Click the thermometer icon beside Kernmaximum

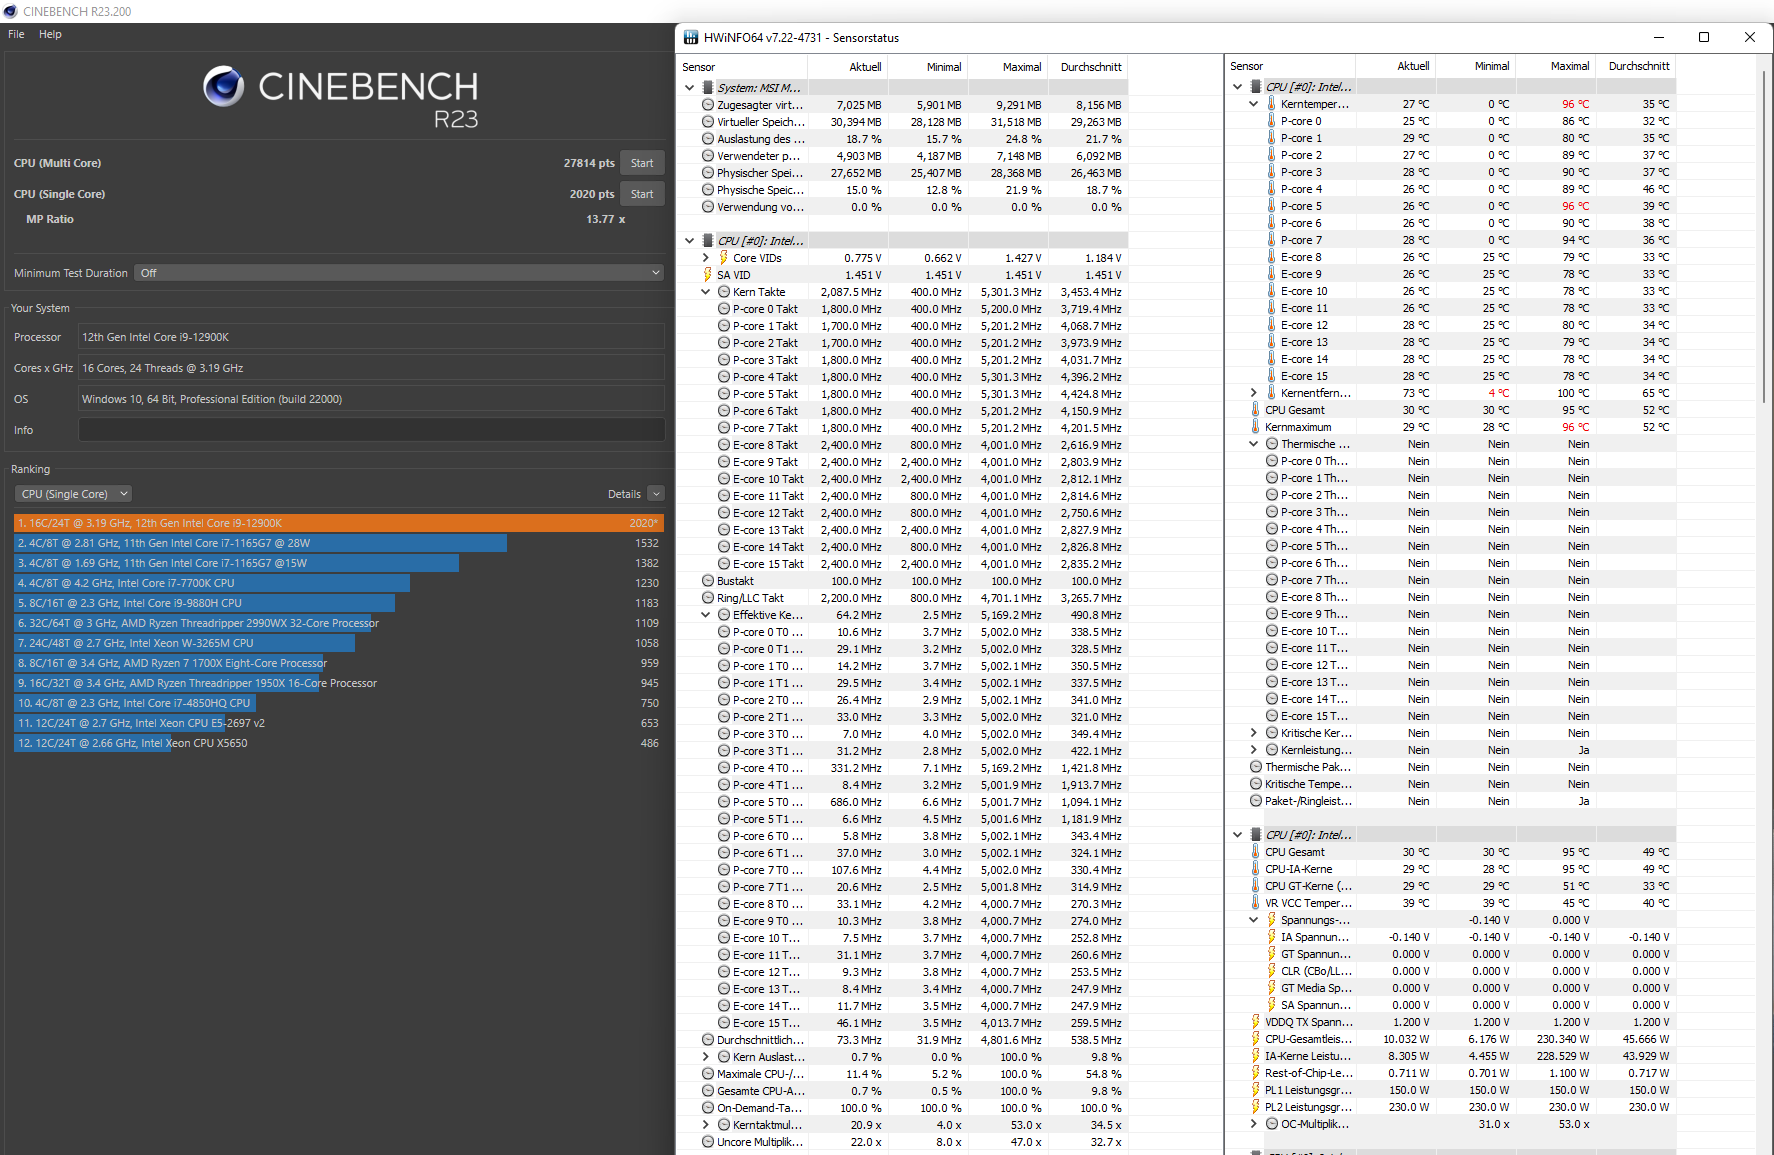(x=1256, y=427)
